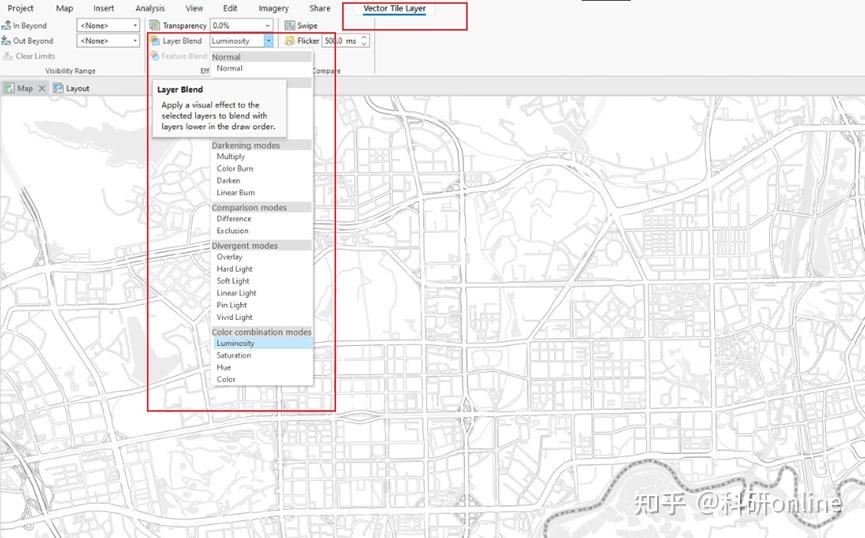Activate the Flicker tool
Image resolution: width=865 pixels, height=538 pixels.
[302, 41]
